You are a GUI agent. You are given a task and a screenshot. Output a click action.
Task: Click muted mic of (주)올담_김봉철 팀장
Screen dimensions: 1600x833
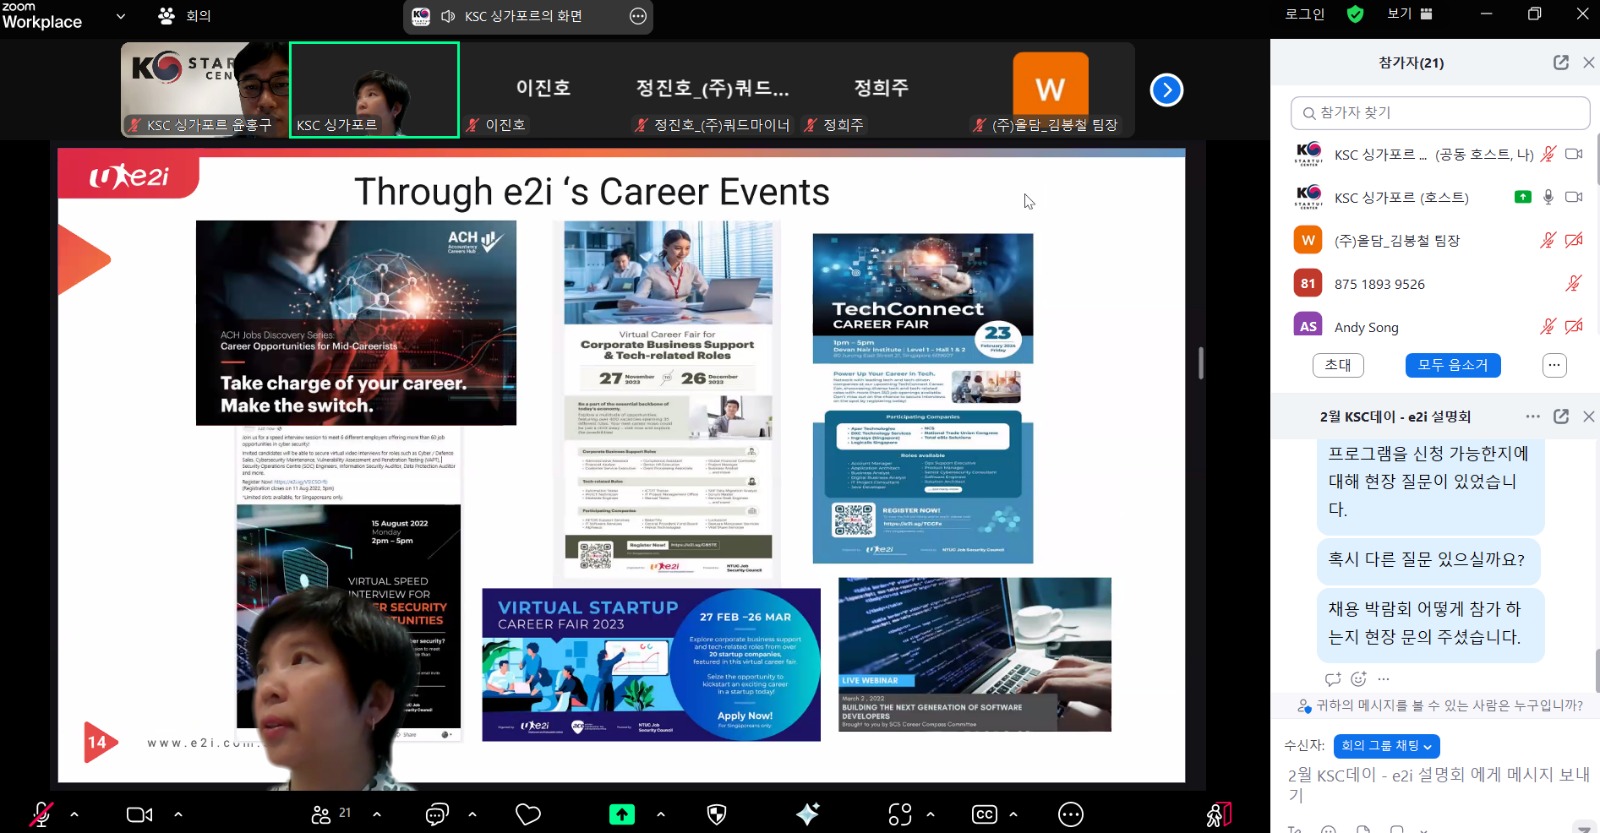coord(1548,240)
